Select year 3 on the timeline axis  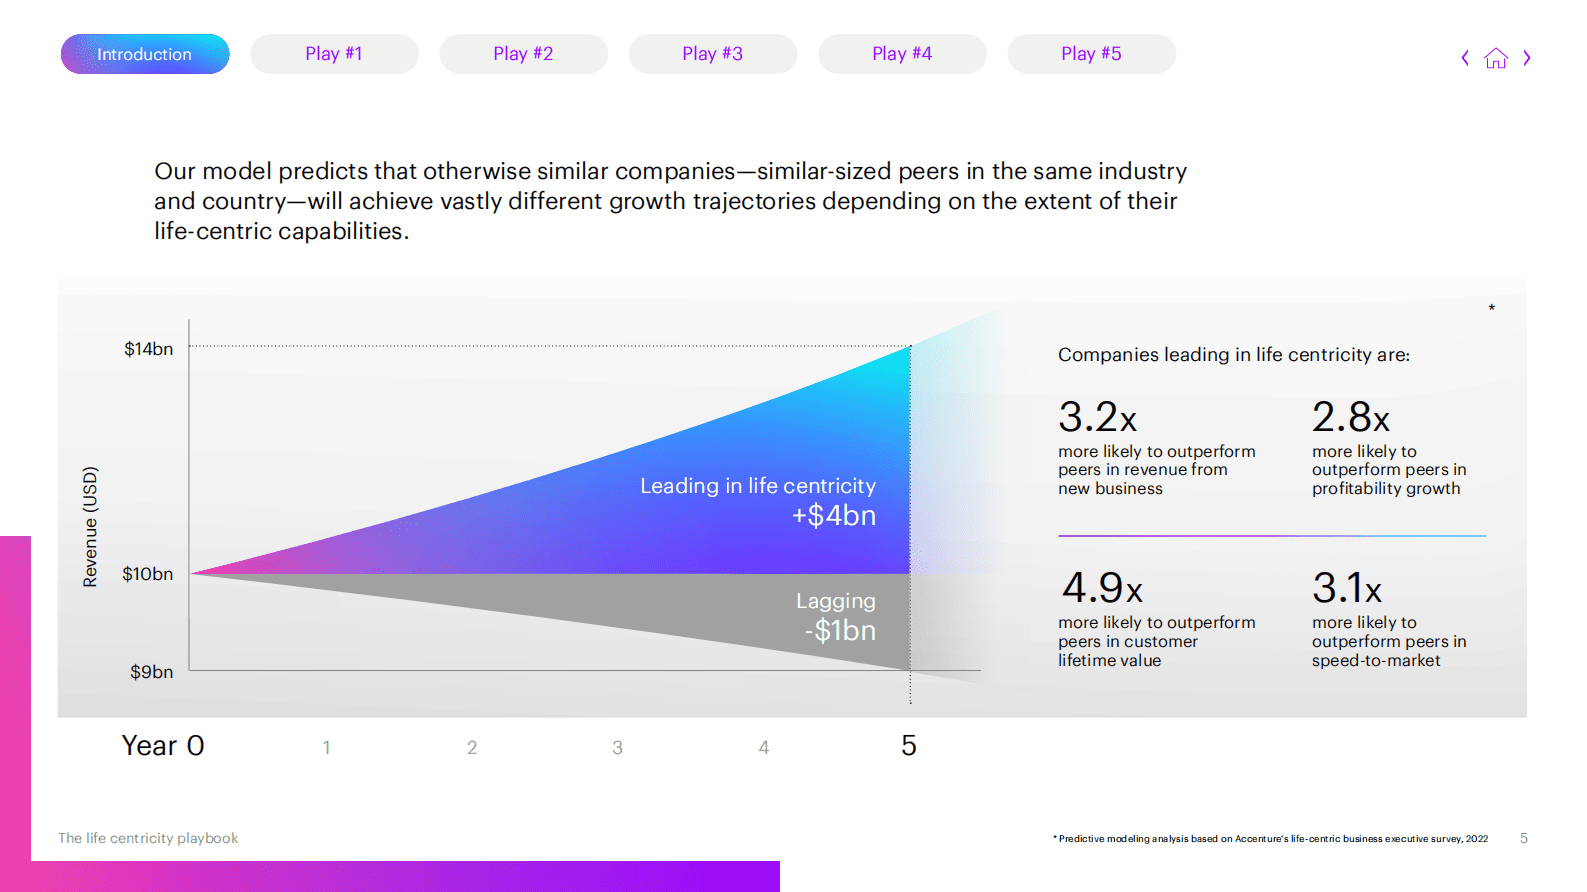(618, 748)
